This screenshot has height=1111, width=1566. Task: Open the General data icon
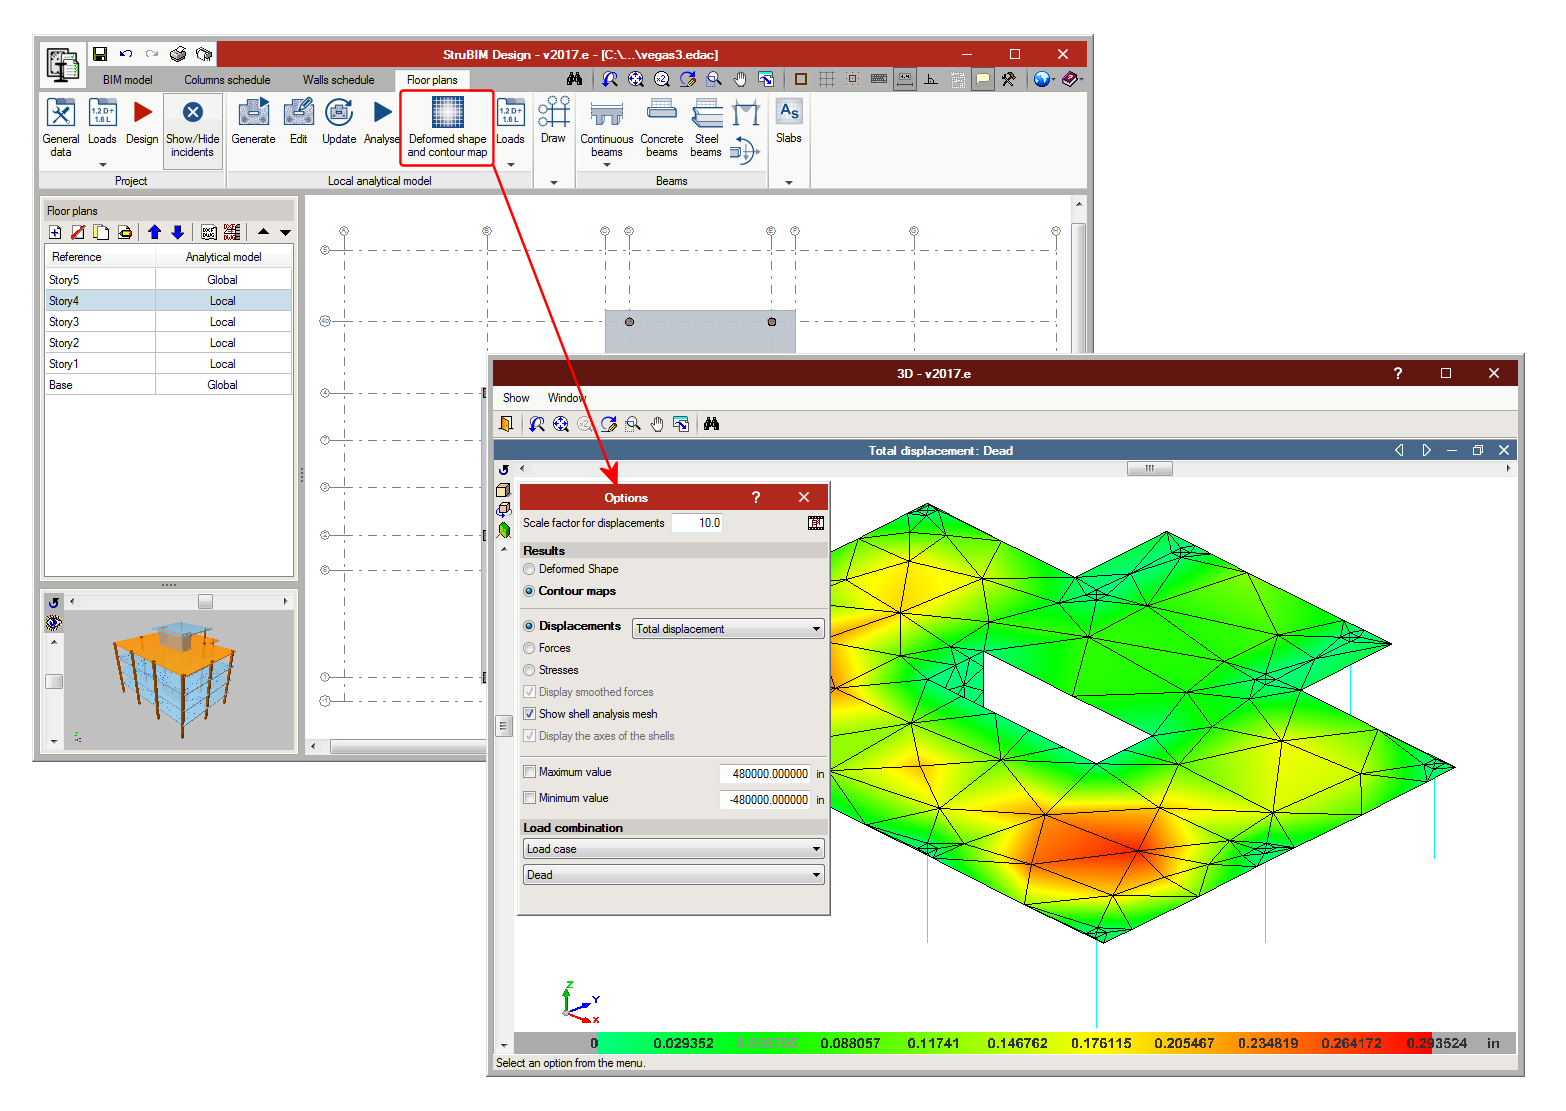61,114
